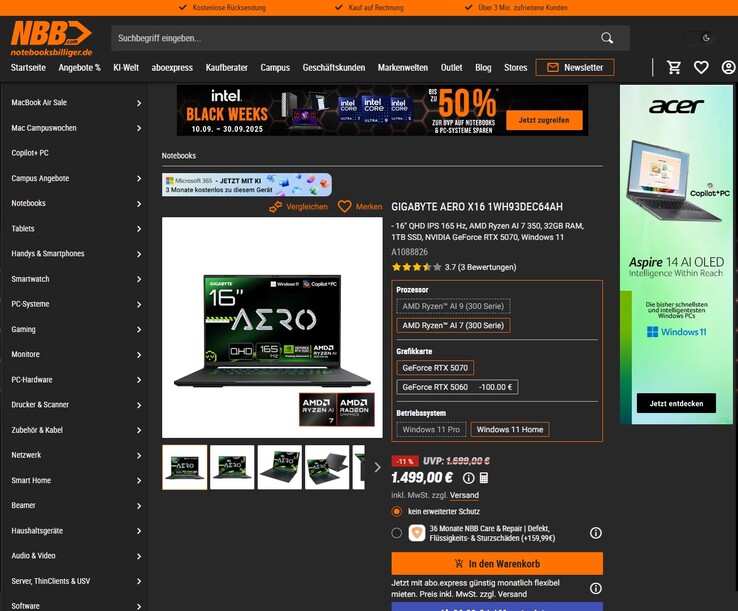
Task: Select GeForce RTX 5070 graphics option
Action: pos(435,368)
